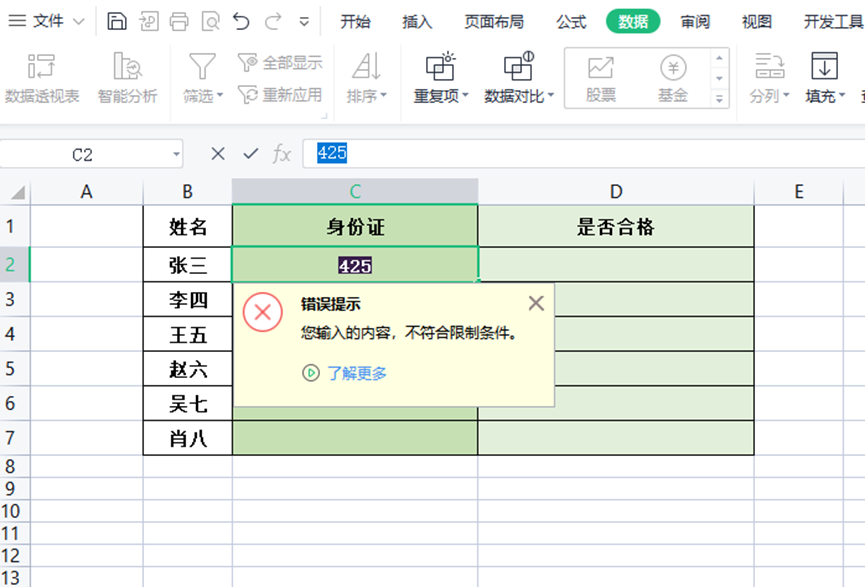Expand the stock/fund data type gallery

[719, 98]
